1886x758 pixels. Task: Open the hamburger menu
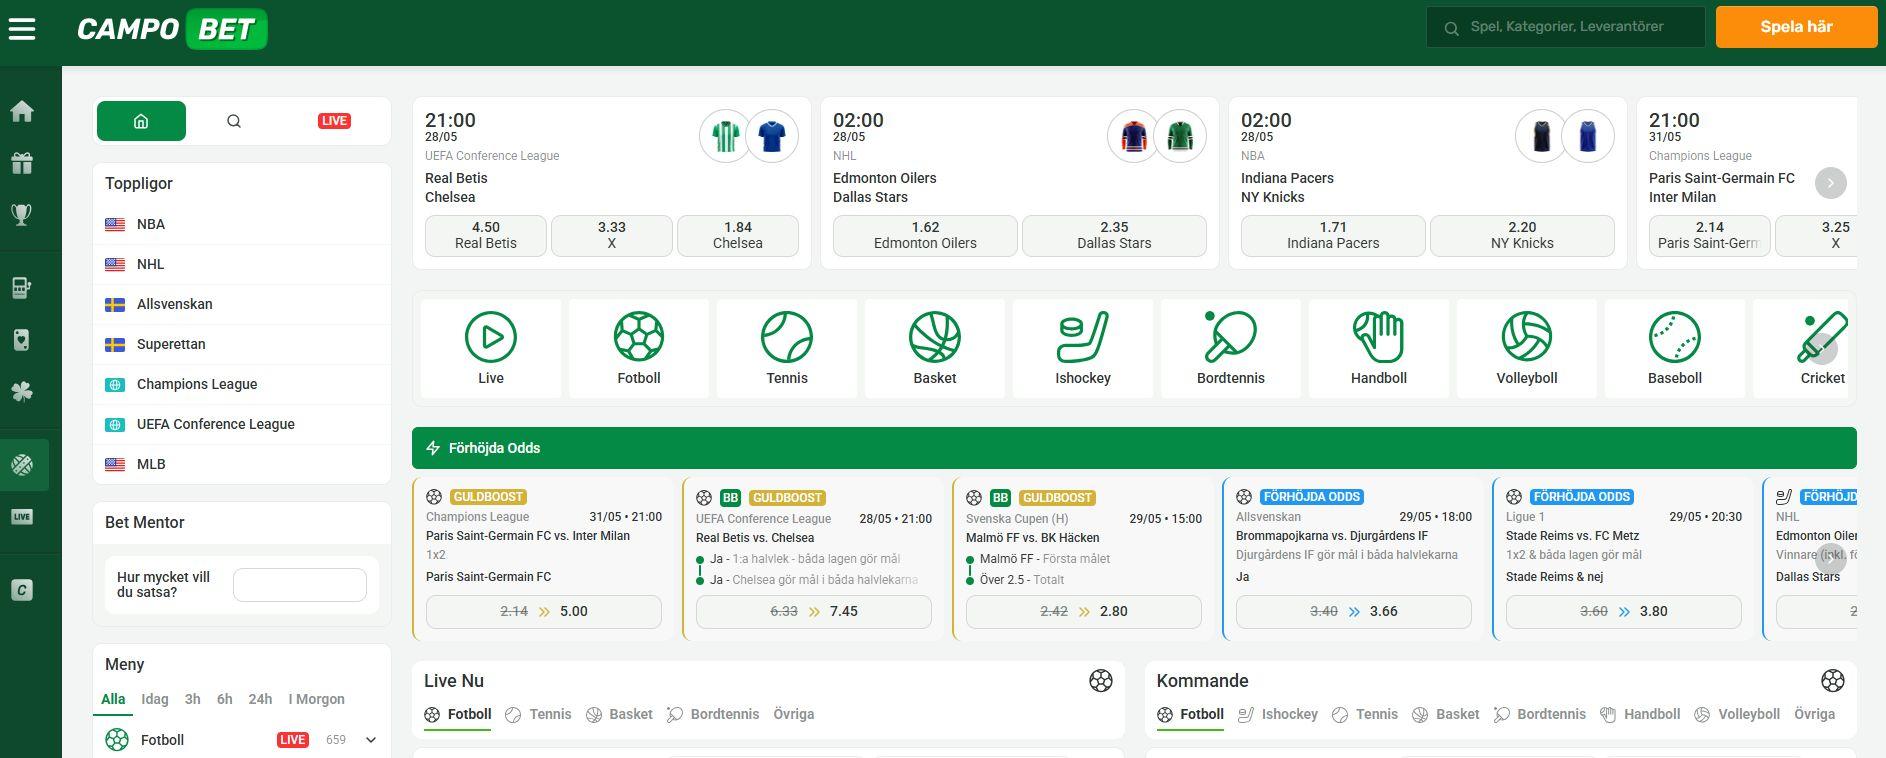(x=22, y=29)
